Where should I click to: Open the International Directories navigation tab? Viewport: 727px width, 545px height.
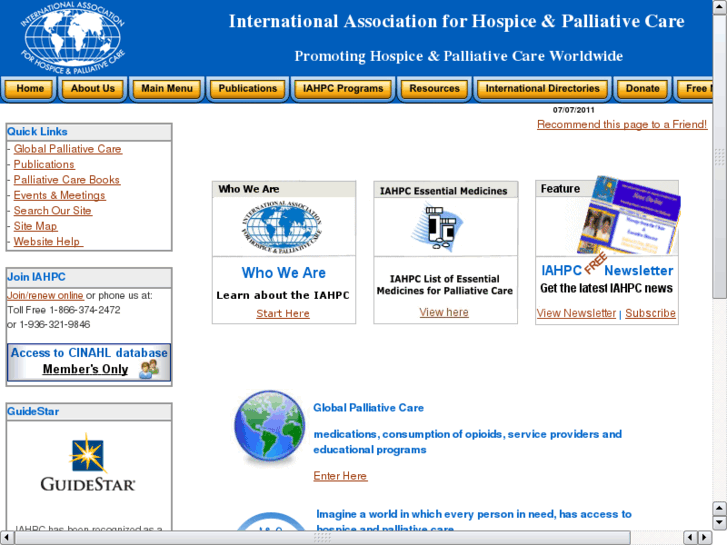click(542, 89)
